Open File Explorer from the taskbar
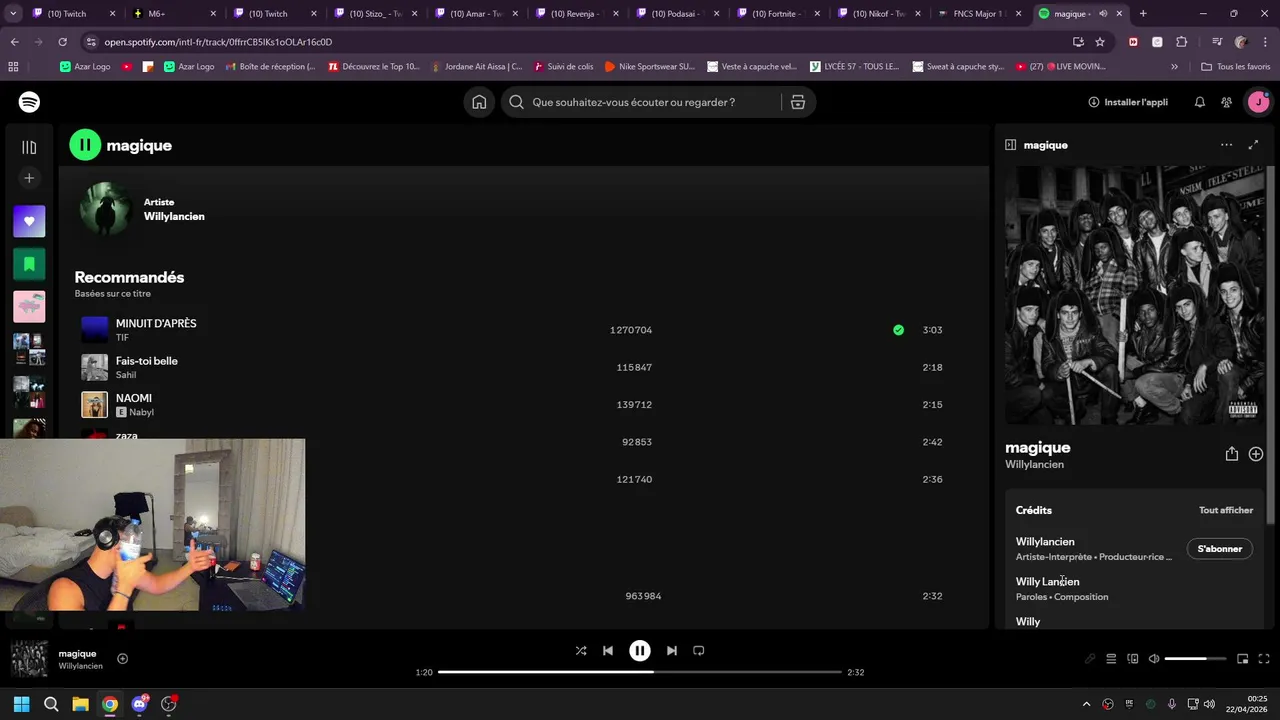The image size is (1280, 720). tap(80, 704)
